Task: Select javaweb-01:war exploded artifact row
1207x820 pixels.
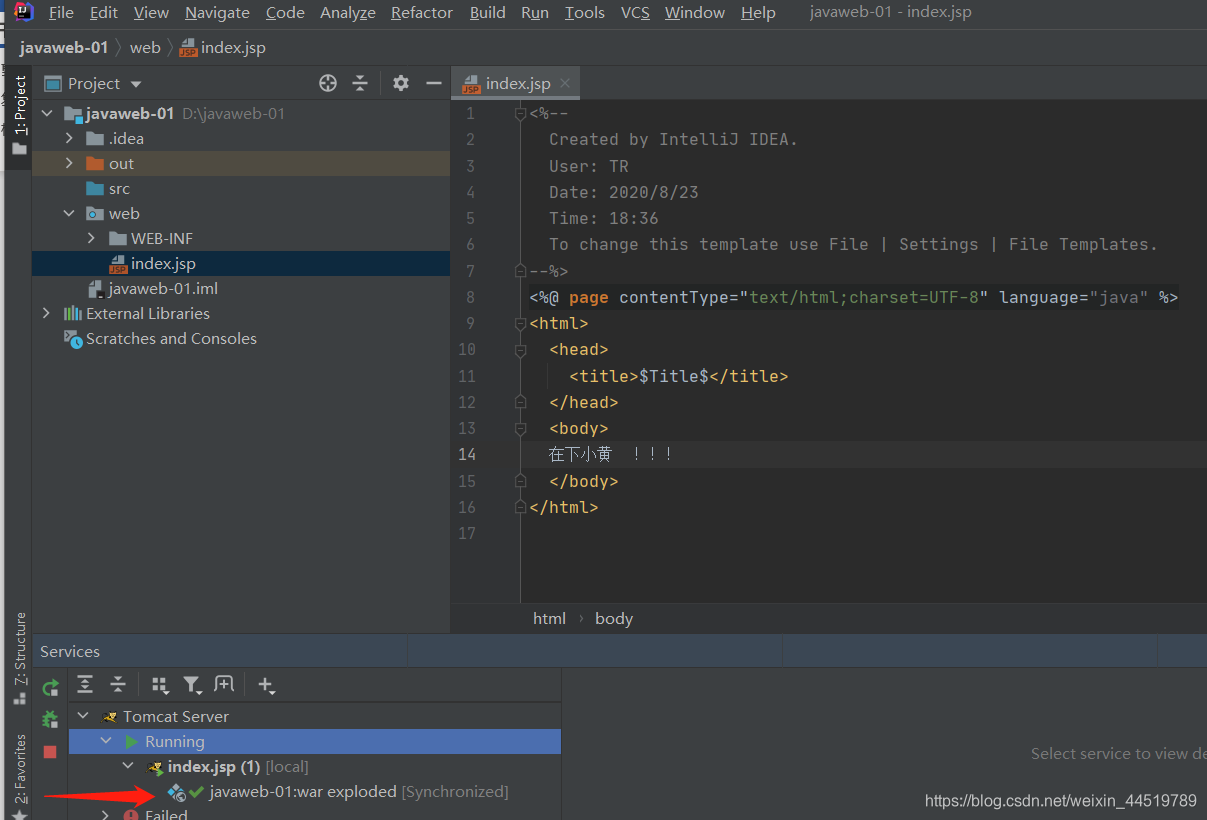Action: [x=314, y=792]
